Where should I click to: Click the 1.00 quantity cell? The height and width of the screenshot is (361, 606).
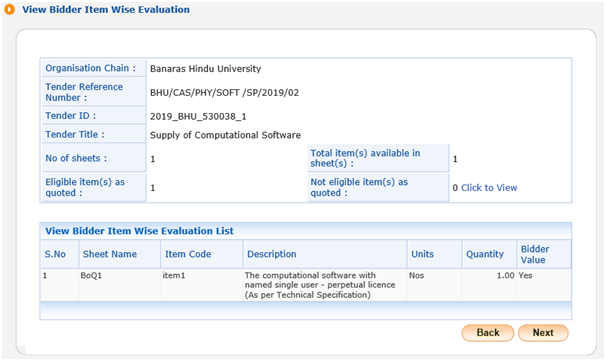(506, 276)
